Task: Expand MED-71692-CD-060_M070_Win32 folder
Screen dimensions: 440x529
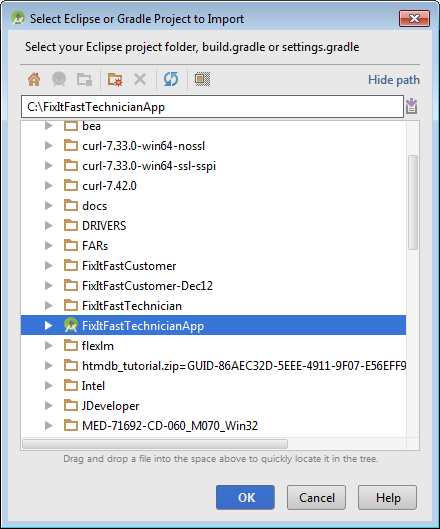Action: 49,425
